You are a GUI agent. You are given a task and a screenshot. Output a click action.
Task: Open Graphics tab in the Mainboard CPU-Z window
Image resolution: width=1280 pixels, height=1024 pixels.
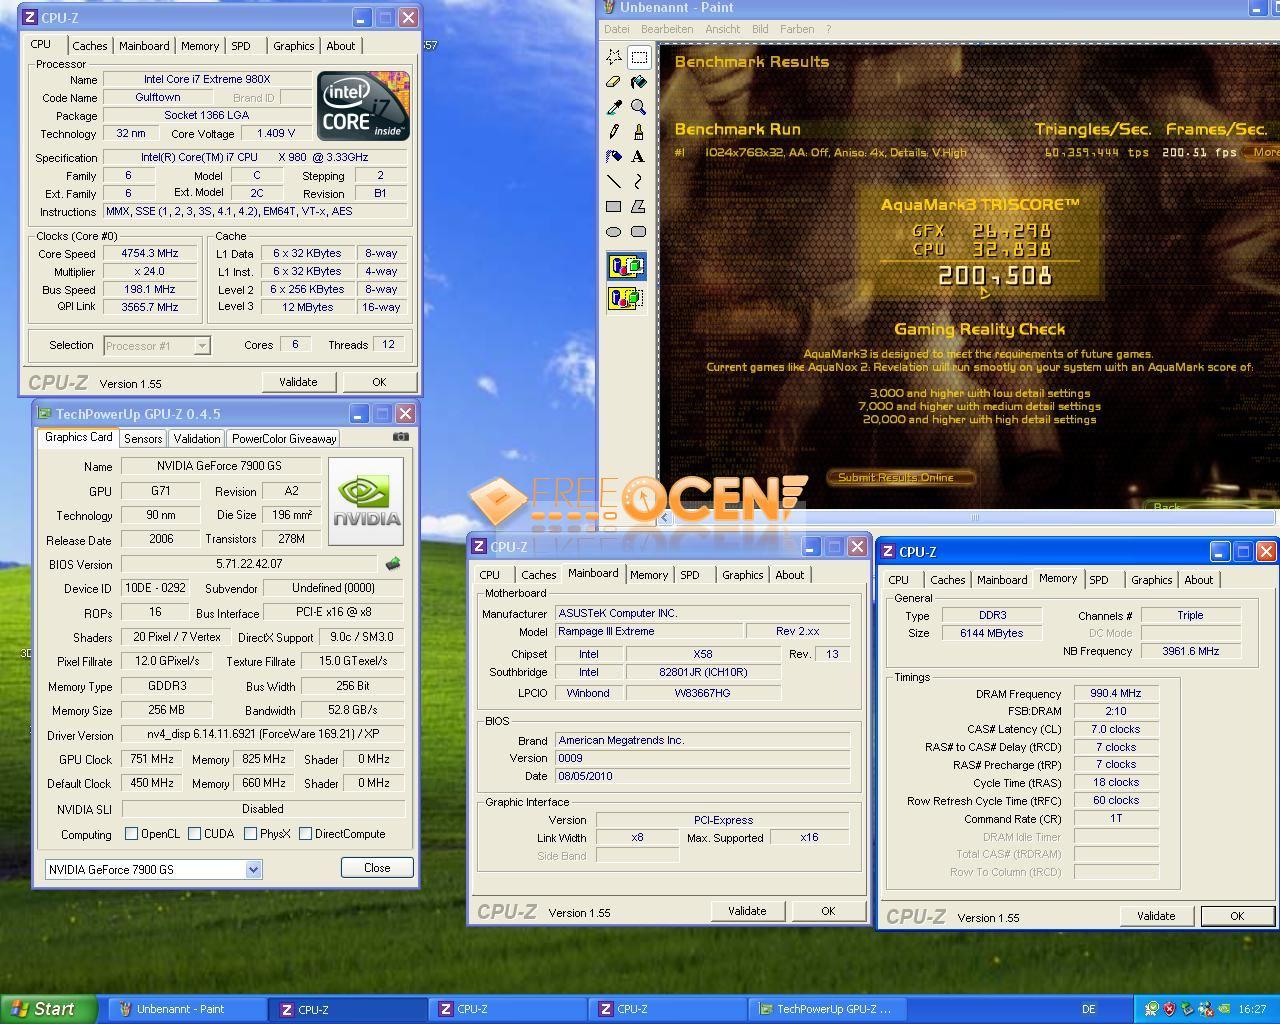[x=742, y=575]
